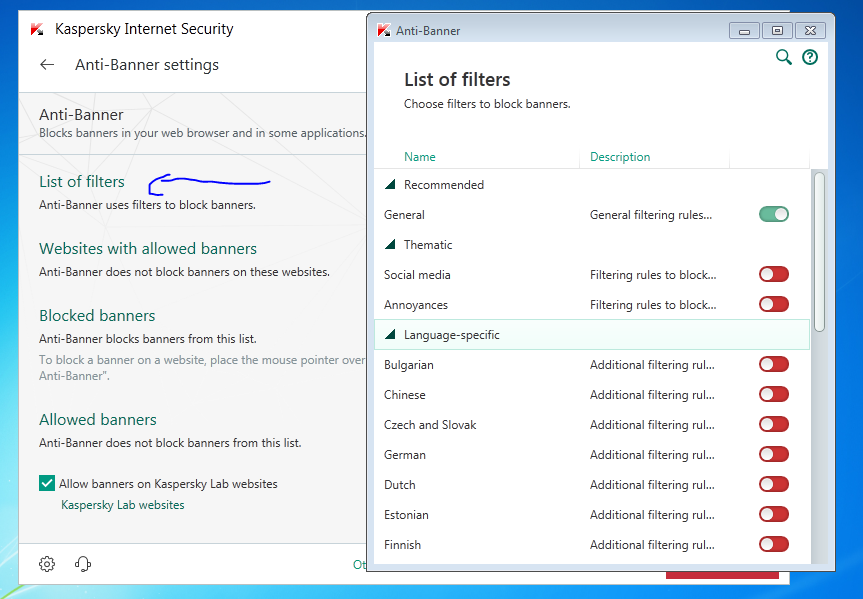Click the Kaspersky logo in Anti-Banner title bar

383,30
